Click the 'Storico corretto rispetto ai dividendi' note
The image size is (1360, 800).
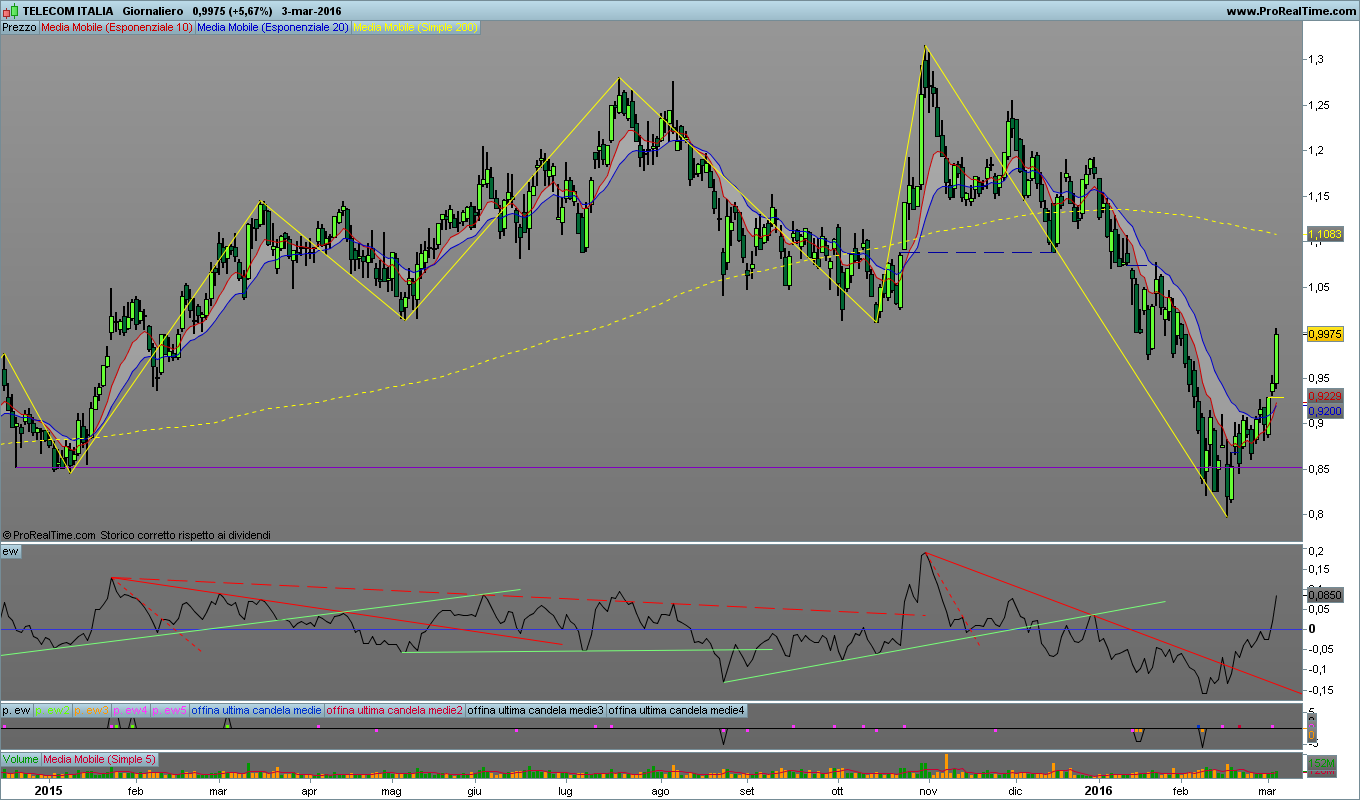185,535
